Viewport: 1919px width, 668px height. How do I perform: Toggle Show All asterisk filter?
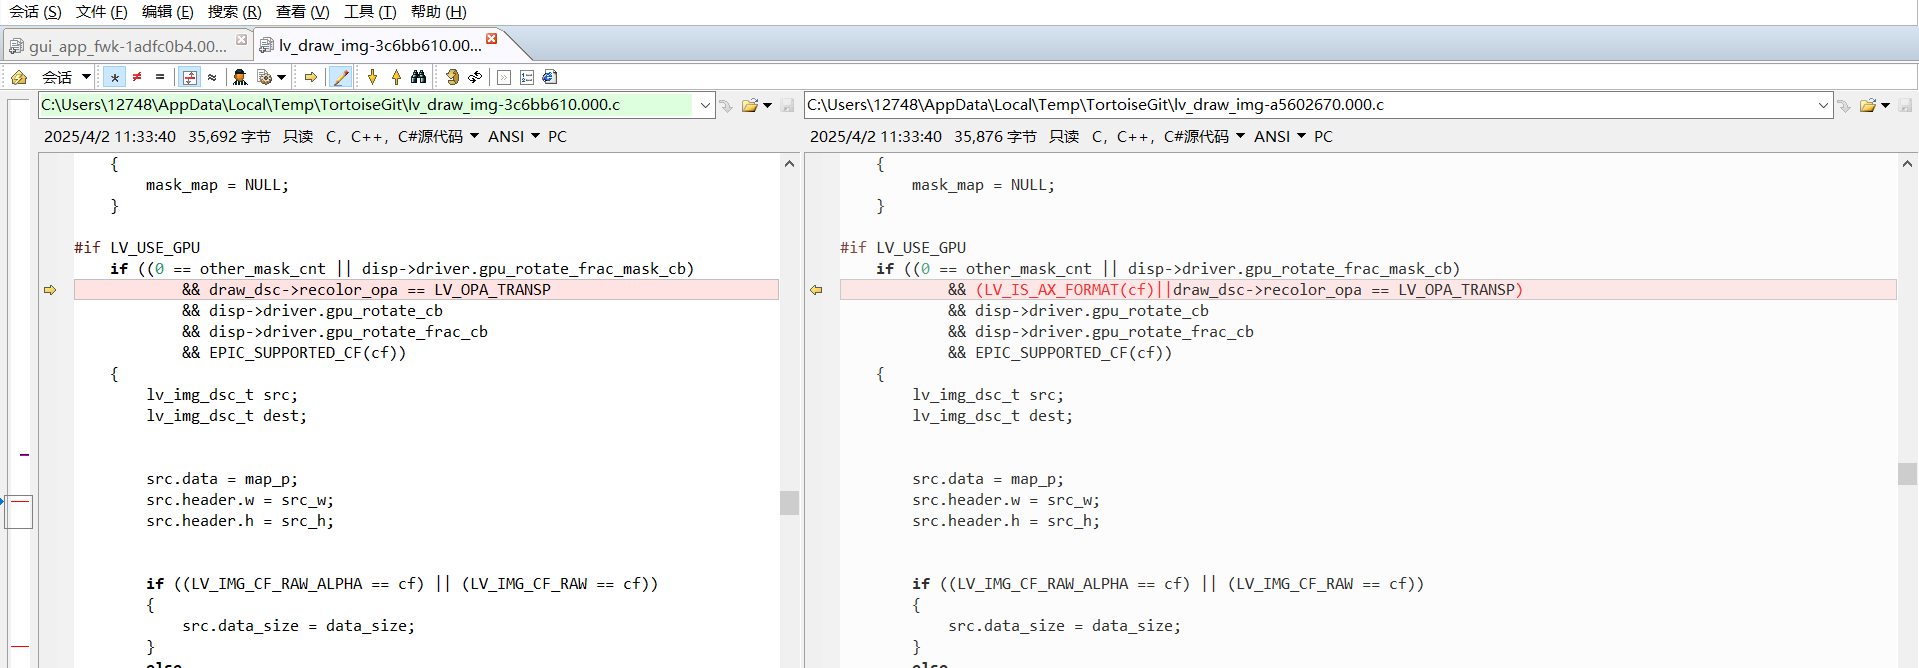click(115, 77)
